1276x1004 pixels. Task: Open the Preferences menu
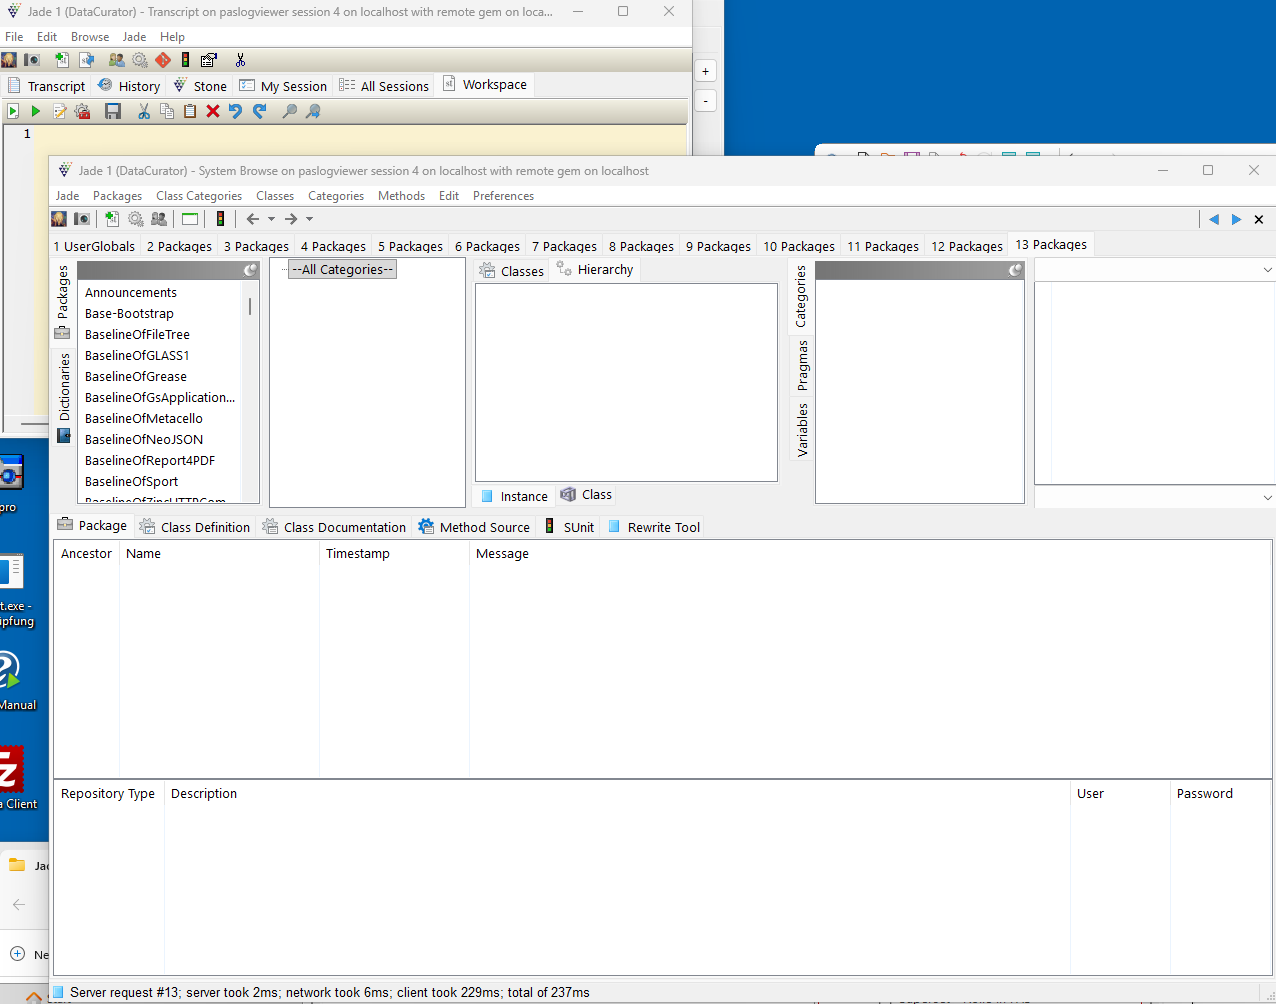[503, 196]
